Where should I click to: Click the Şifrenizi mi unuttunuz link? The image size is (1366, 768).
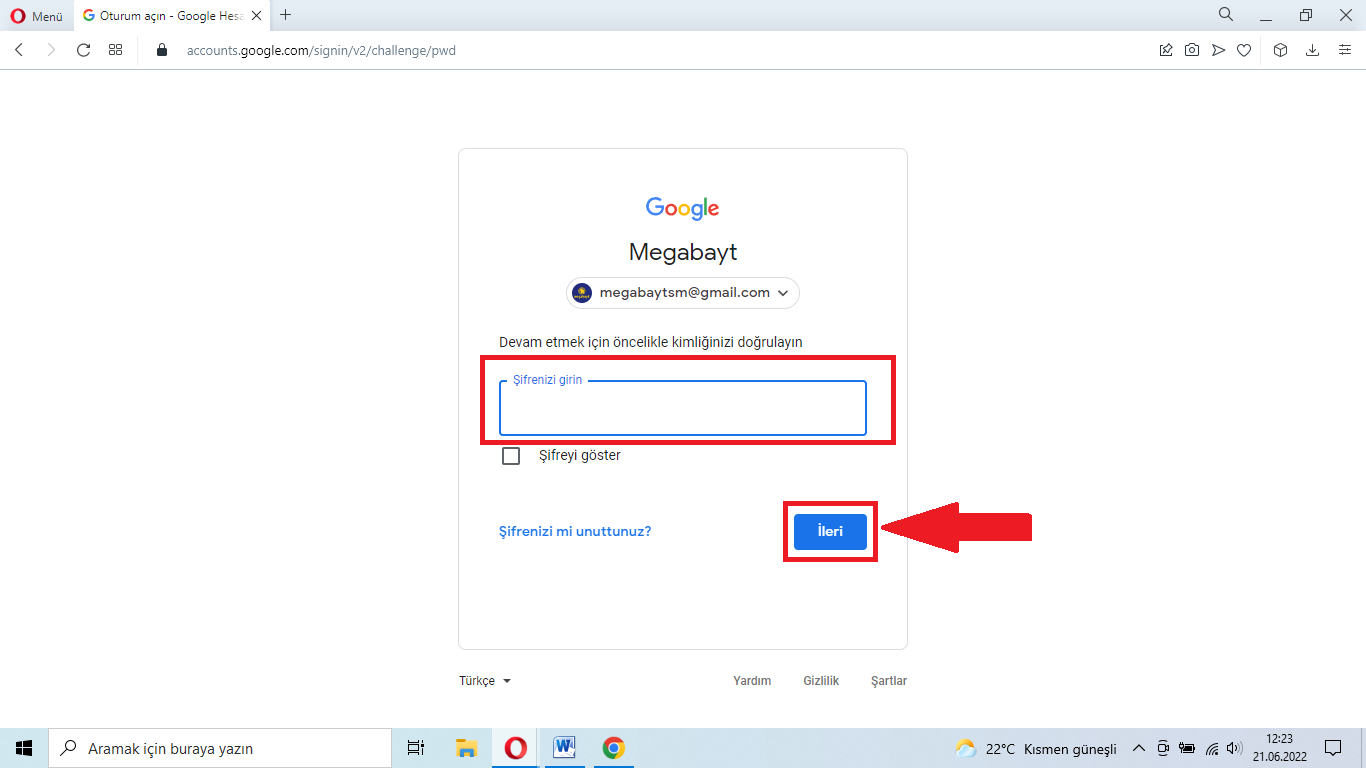pyautogui.click(x=573, y=531)
